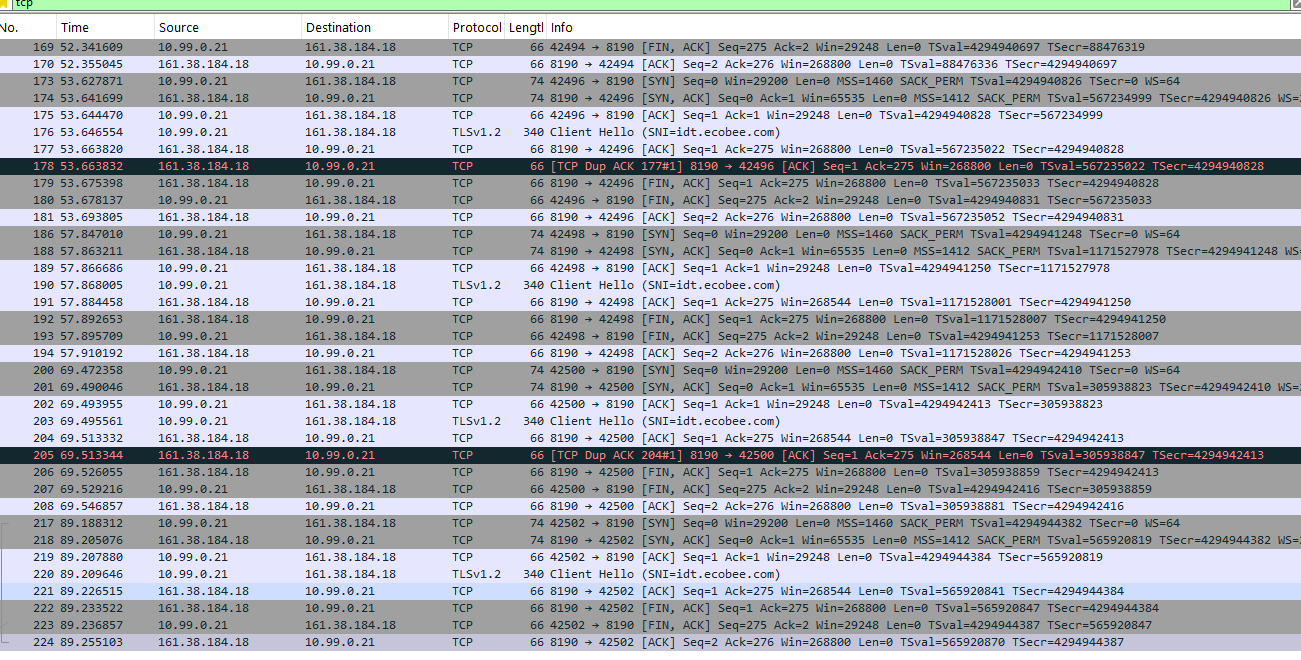Click time value 57.866686
Screen dimensions: 1301x660
tap(92, 268)
